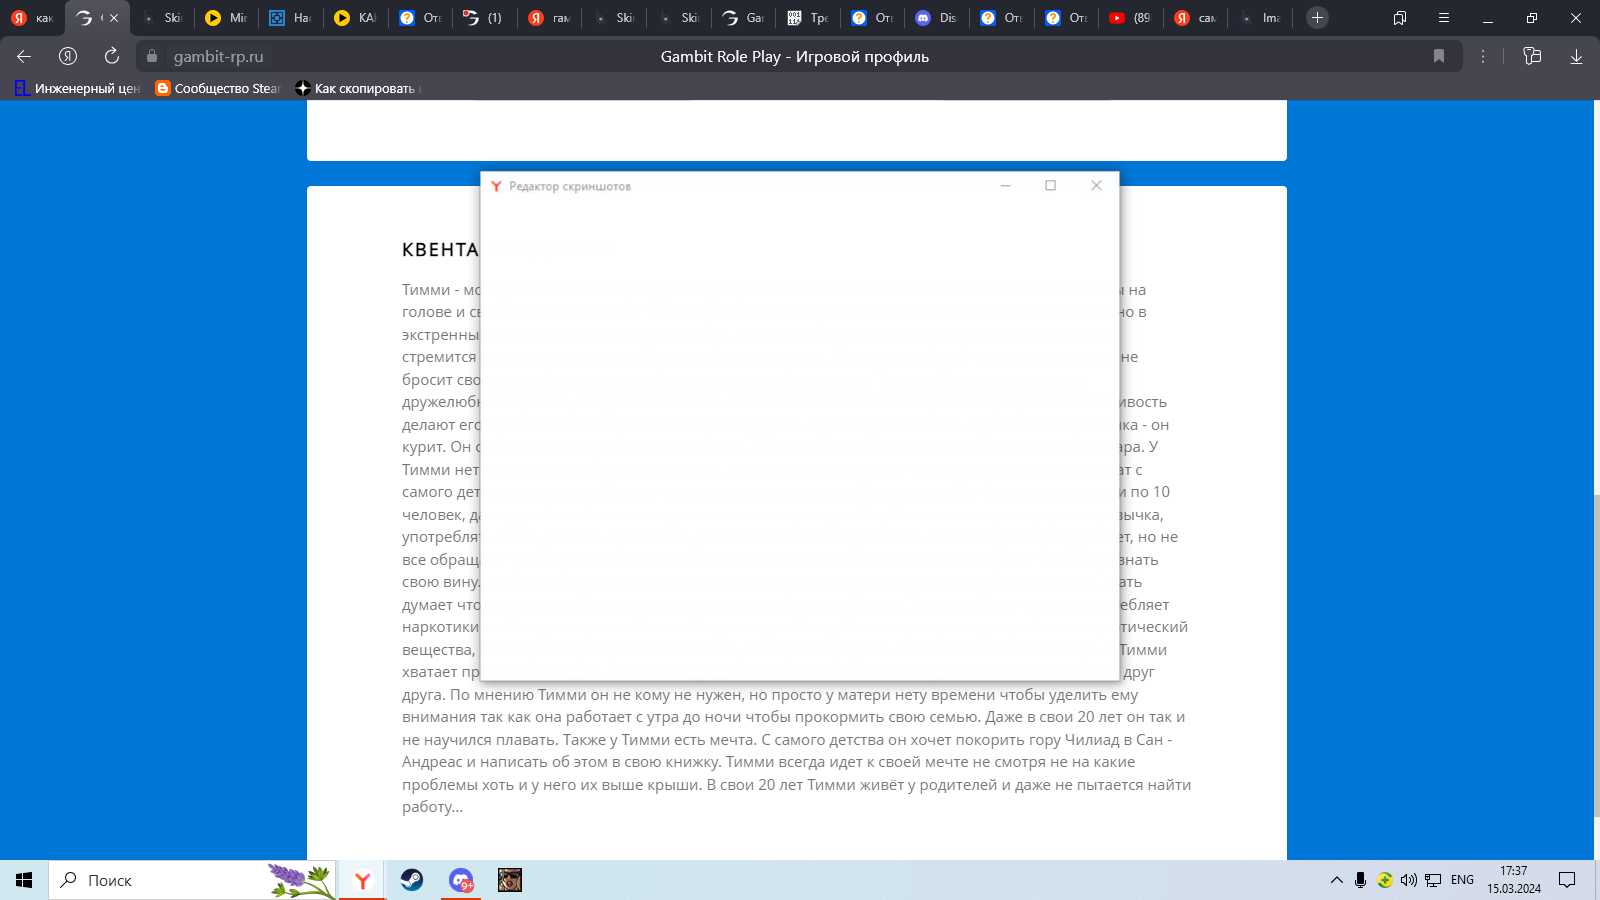Show hidden tray icons chevron

coord(1336,880)
